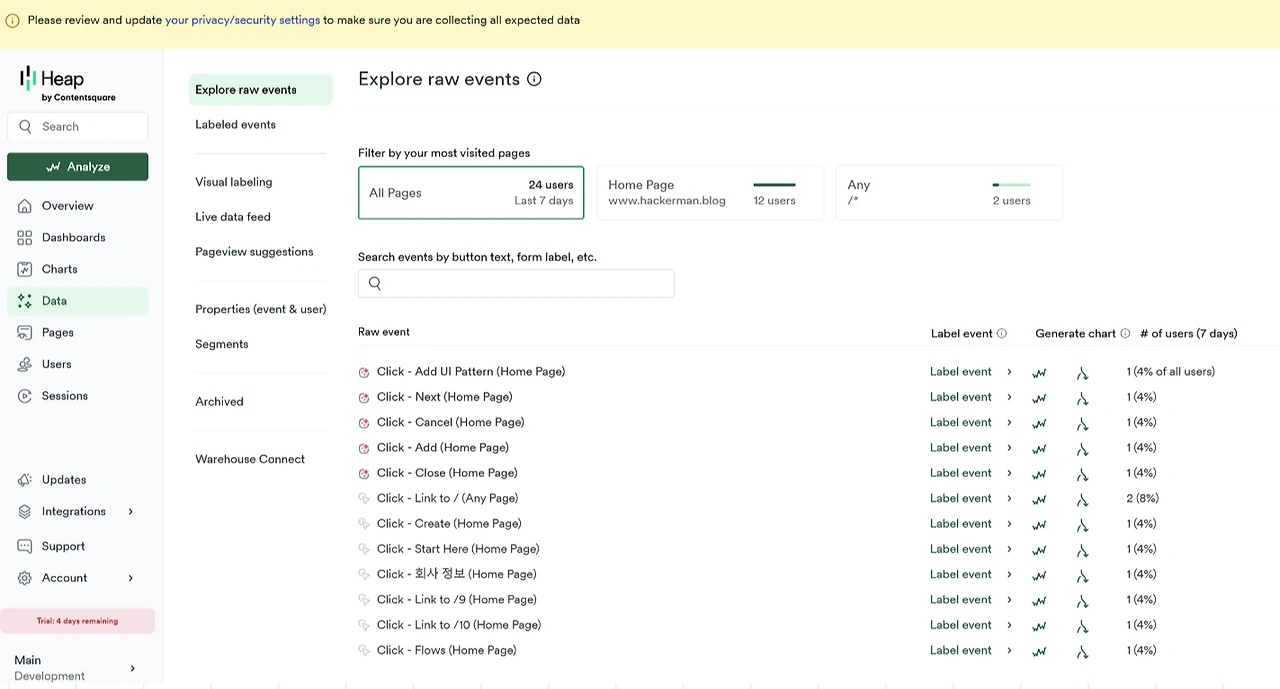Select the Home Page filter card

[x=709, y=193]
